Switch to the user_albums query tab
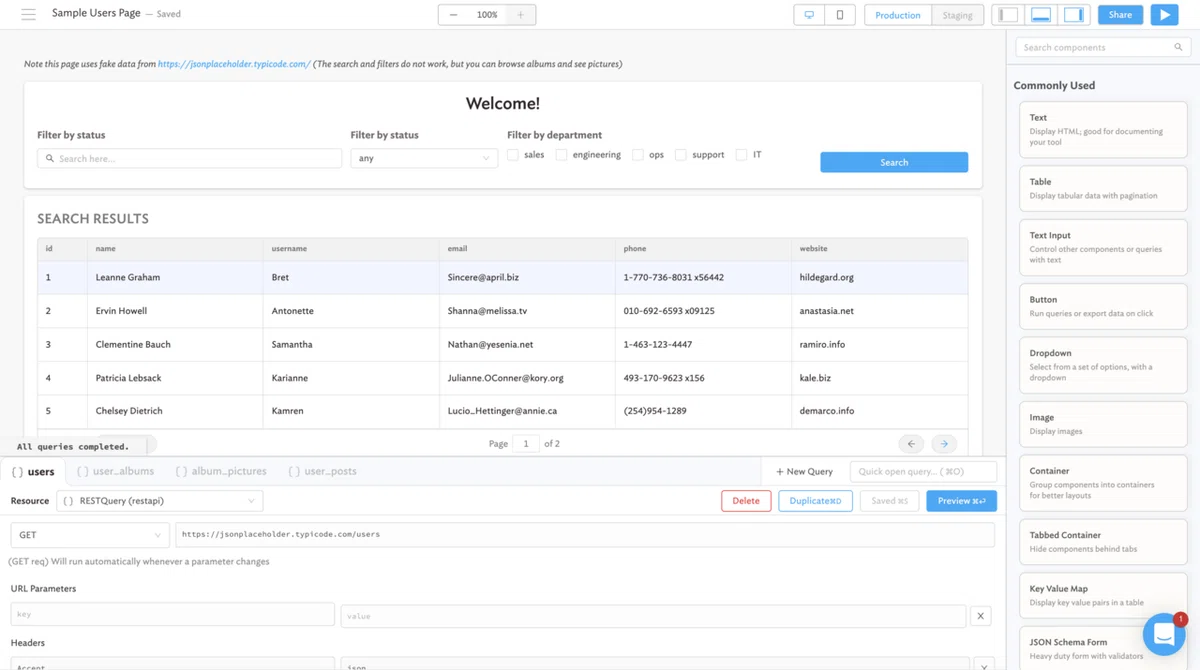Screen dimensions: 1200x670 pos(115,471)
